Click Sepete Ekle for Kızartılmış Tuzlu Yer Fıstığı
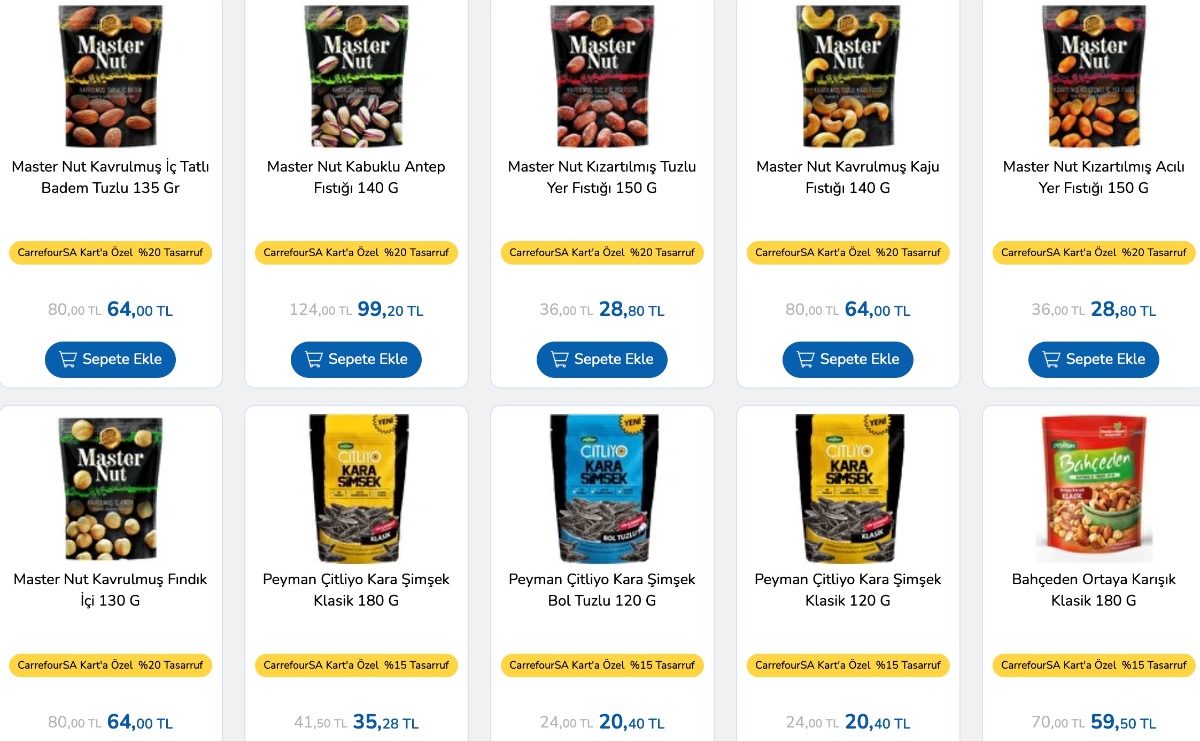Viewport: 1200px width, 741px height. click(x=602, y=359)
